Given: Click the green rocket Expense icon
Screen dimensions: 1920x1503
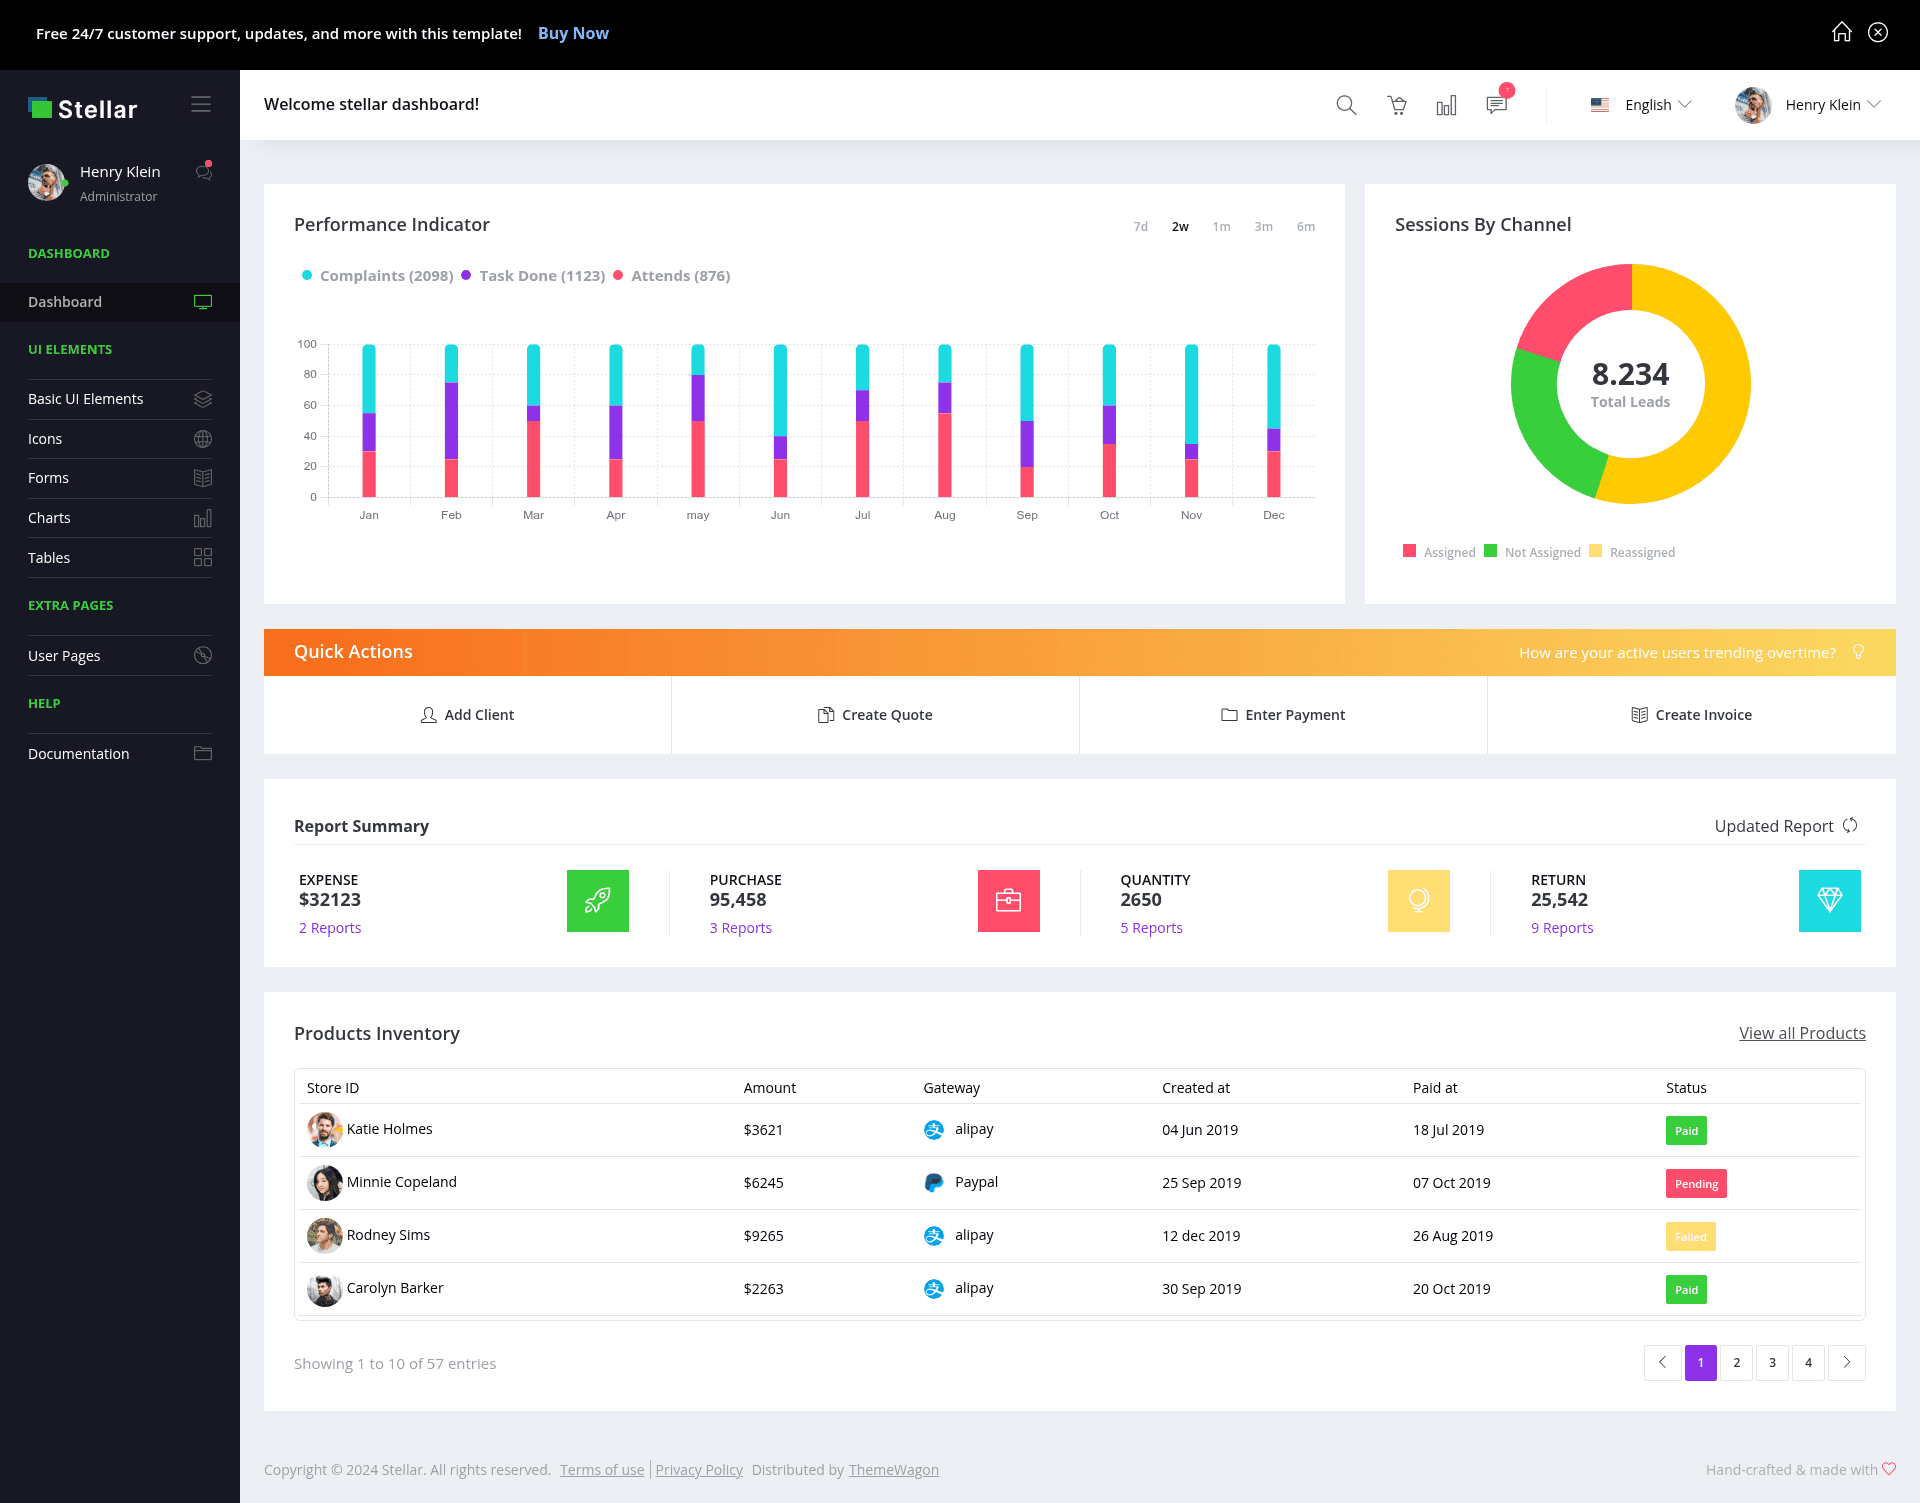Looking at the screenshot, I should 598,901.
